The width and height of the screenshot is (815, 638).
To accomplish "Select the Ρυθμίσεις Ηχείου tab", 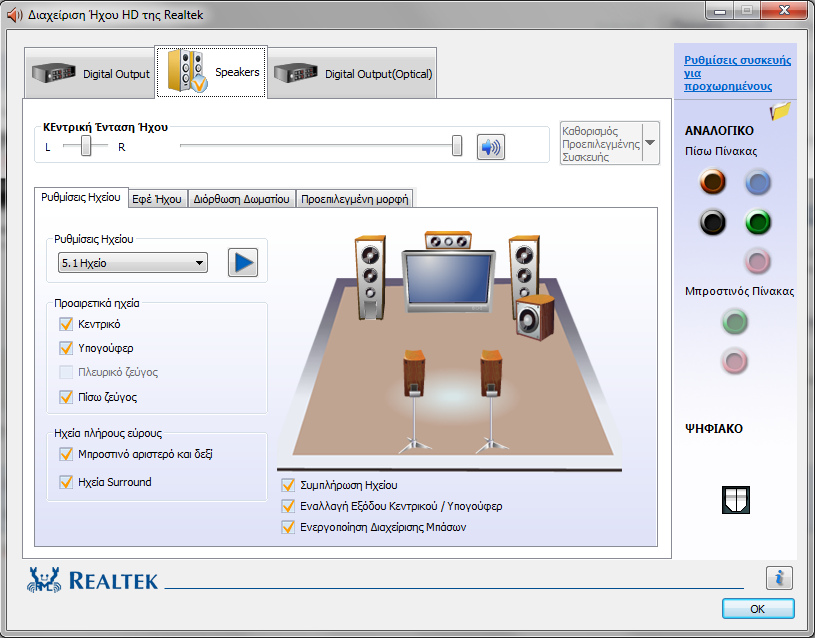I will pos(81,197).
